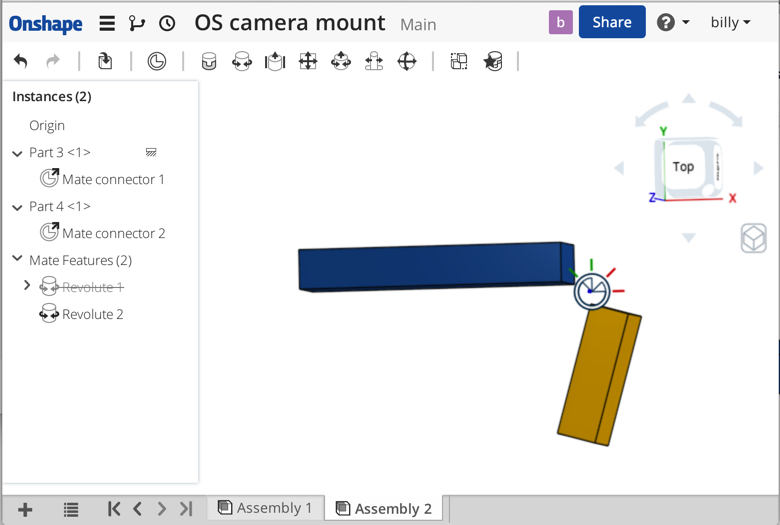Click the isometric view cube icon

(753, 238)
